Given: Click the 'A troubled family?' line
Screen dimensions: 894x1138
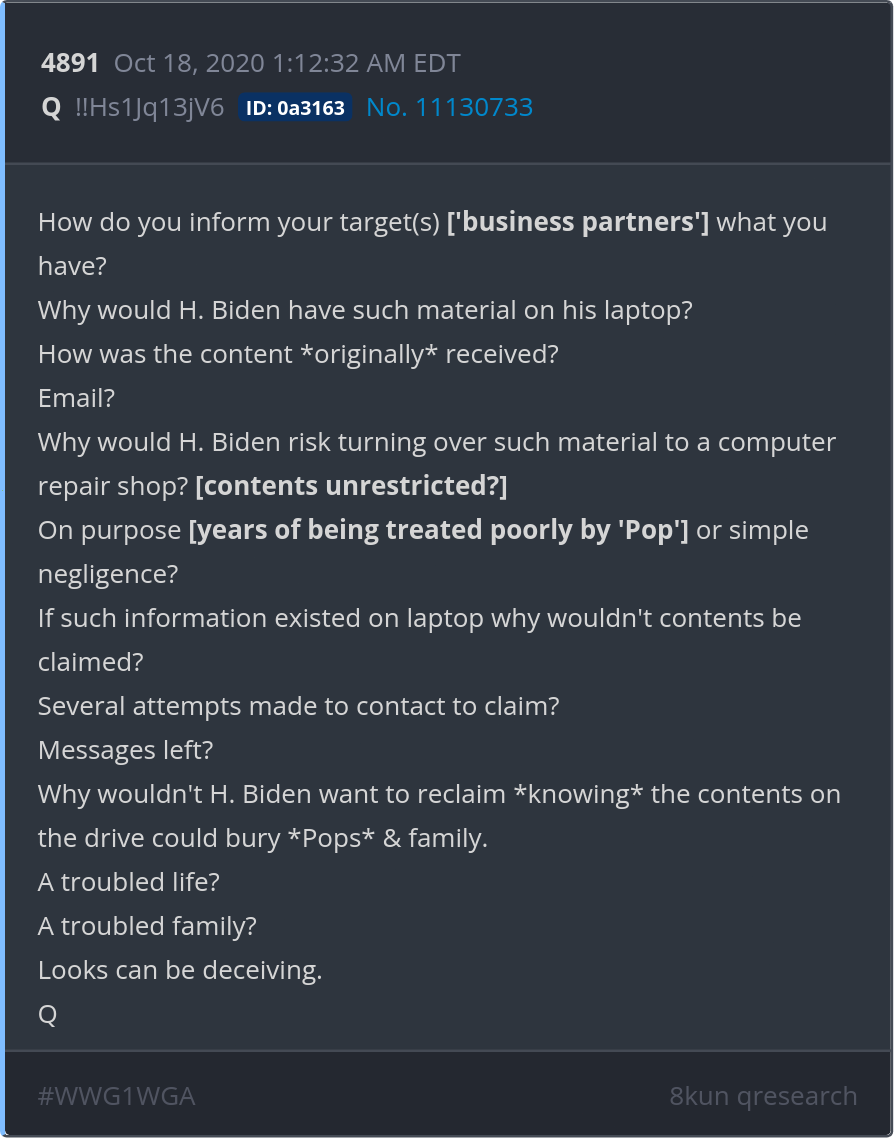Looking at the screenshot, I should tap(147, 926).
